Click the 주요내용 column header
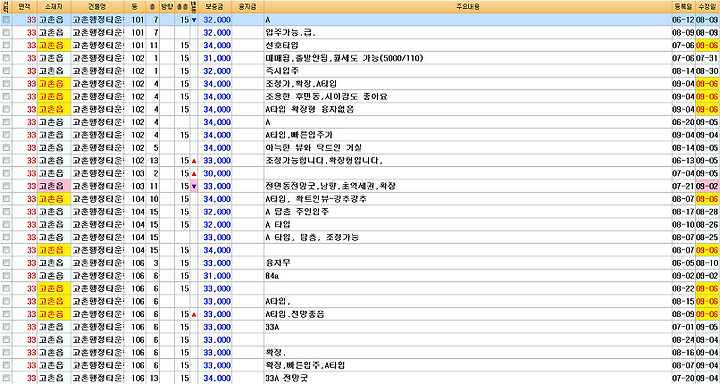Image resolution: width=720 pixels, height=384 pixels. [467, 7]
